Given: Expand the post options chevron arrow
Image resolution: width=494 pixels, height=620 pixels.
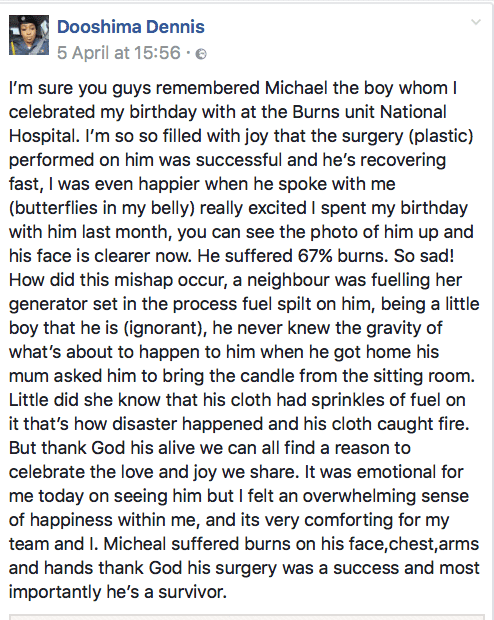Looking at the screenshot, I should click(x=476, y=22).
